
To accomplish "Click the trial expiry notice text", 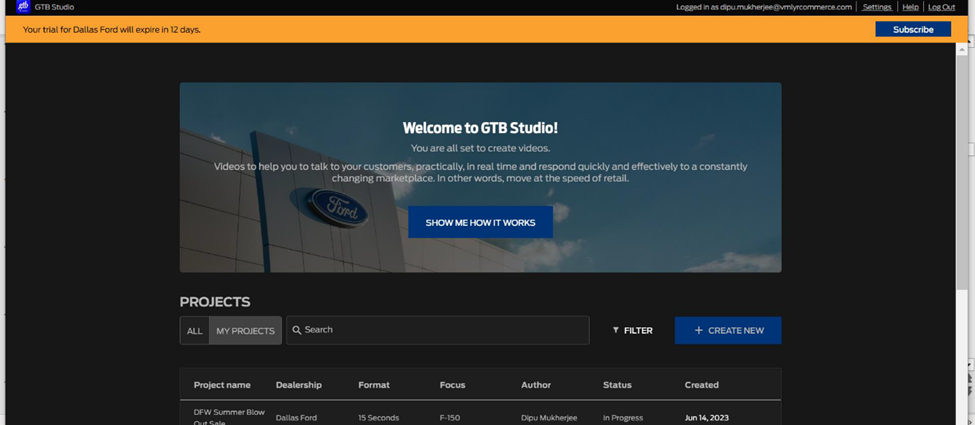I will (112, 29).
